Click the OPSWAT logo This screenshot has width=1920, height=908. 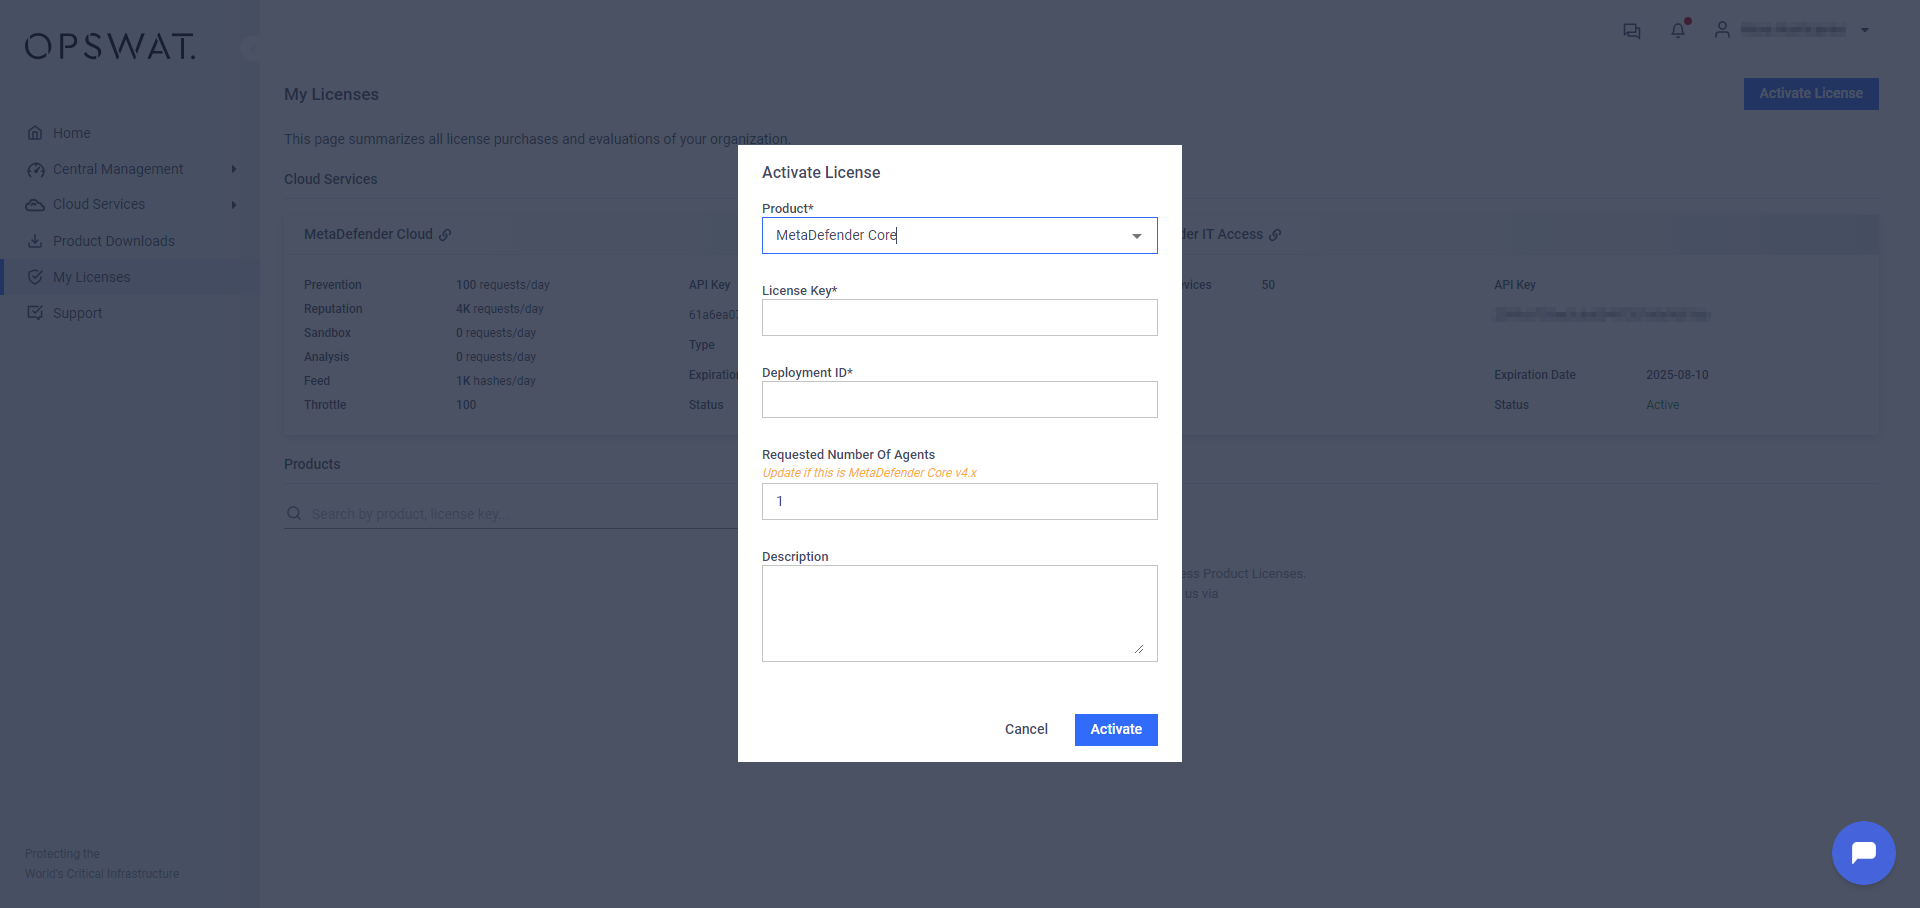point(110,47)
